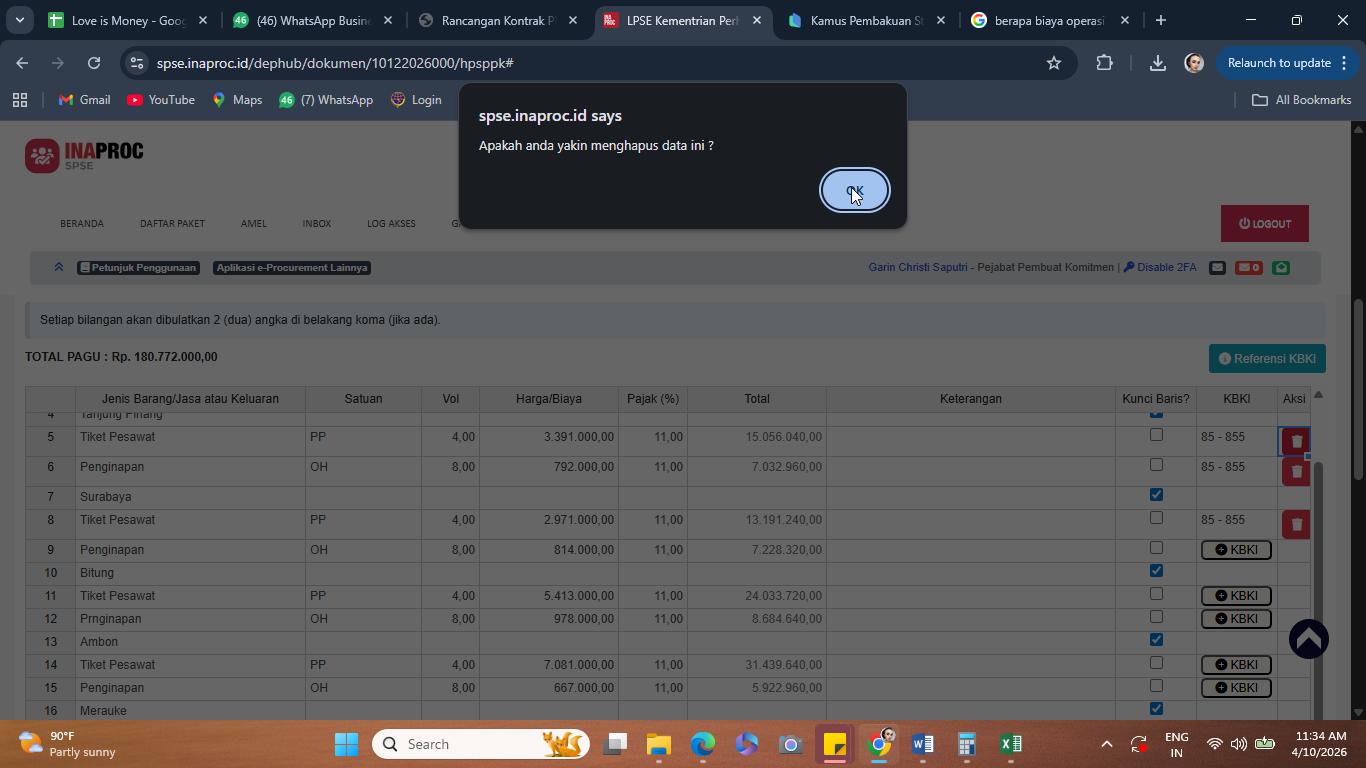Add KBKI for row 12 Prnginapan
The height and width of the screenshot is (768, 1366).
(1236, 619)
